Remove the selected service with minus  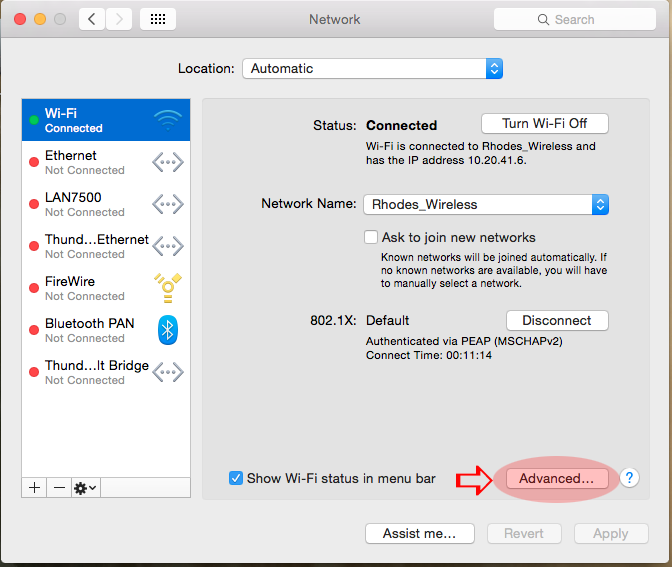point(59,488)
